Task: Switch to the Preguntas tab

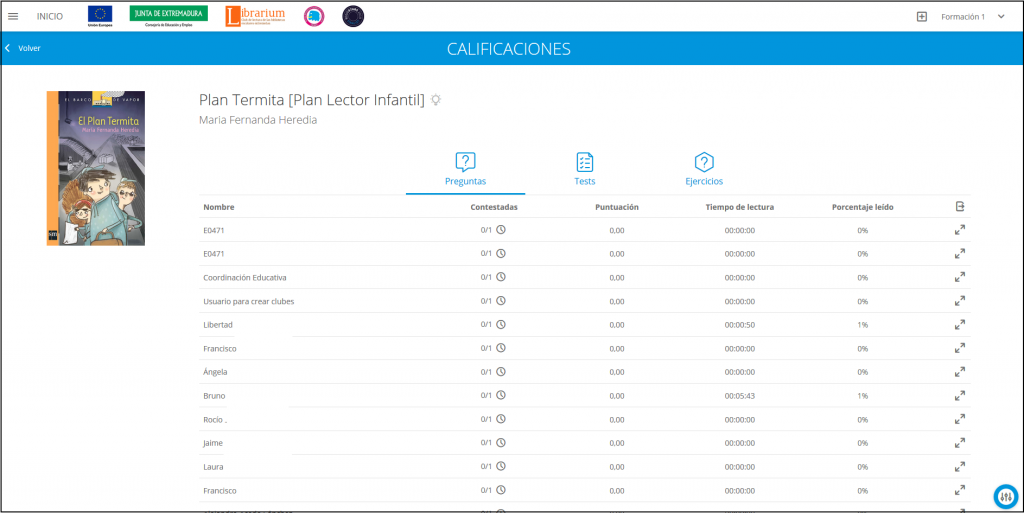Action: click(466, 169)
